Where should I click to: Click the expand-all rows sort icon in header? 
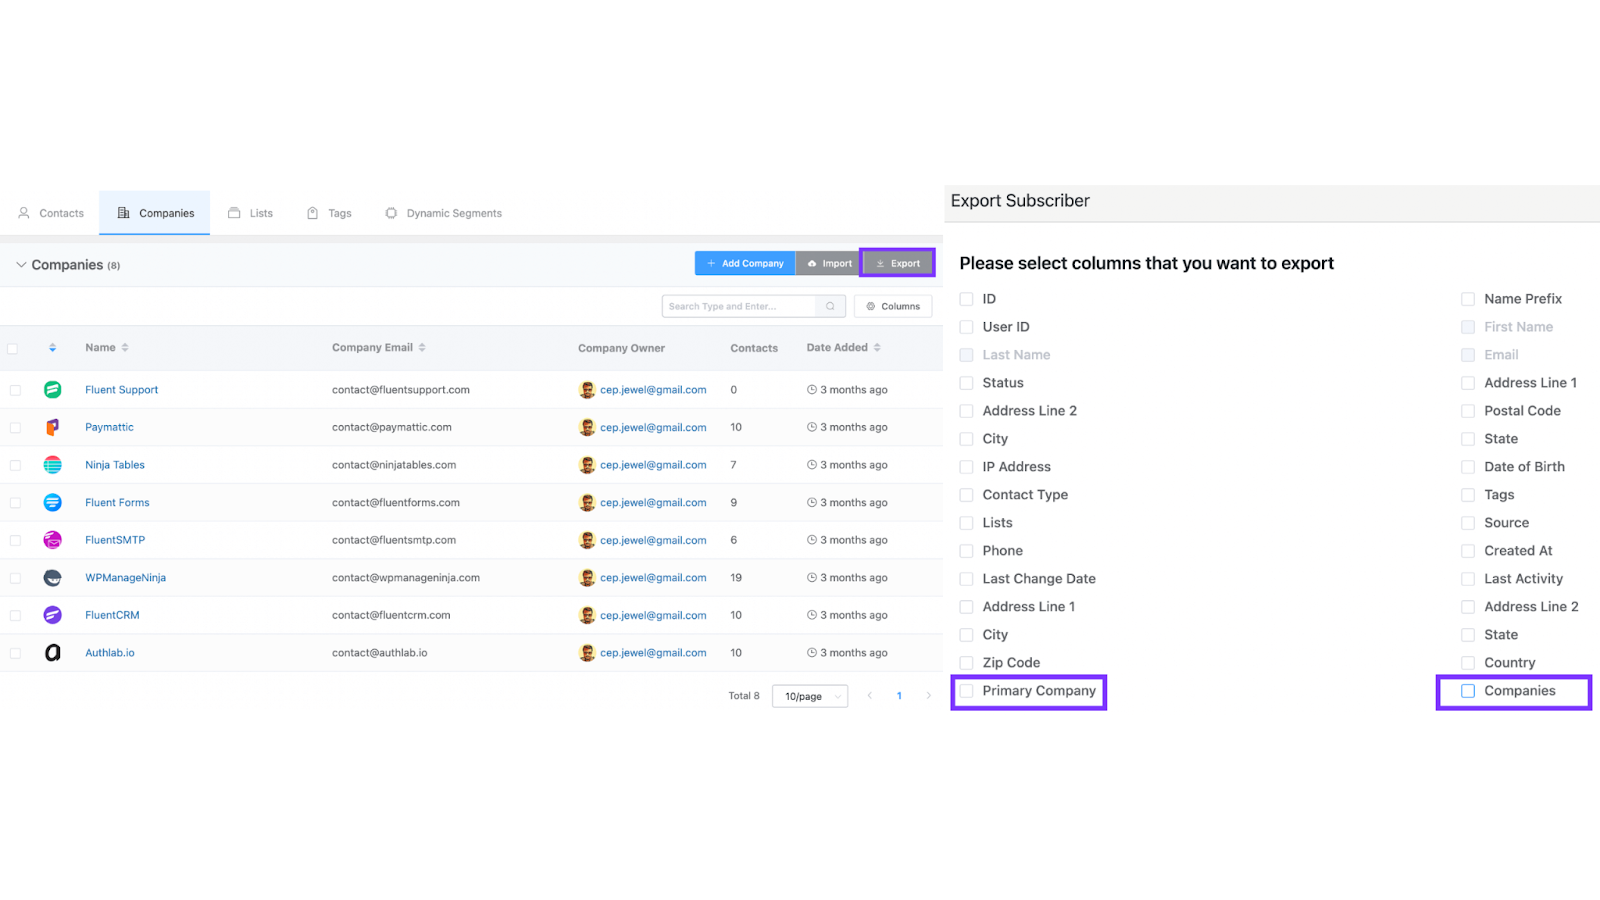point(52,348)
